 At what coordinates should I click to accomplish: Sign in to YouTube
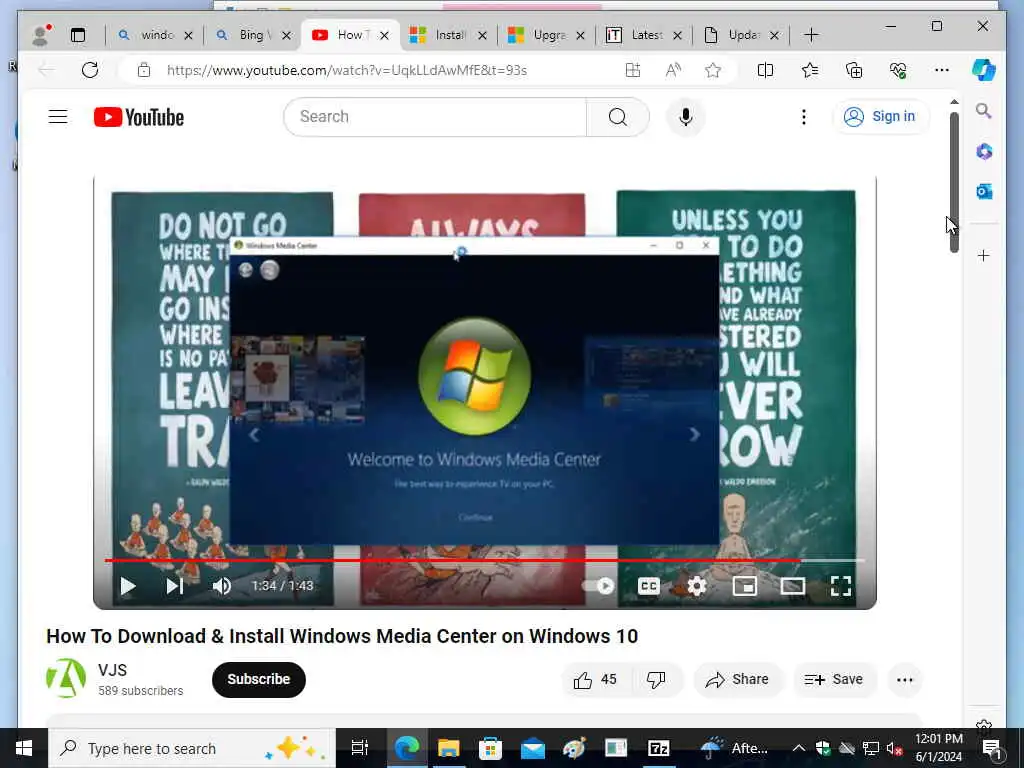point(880,116)
